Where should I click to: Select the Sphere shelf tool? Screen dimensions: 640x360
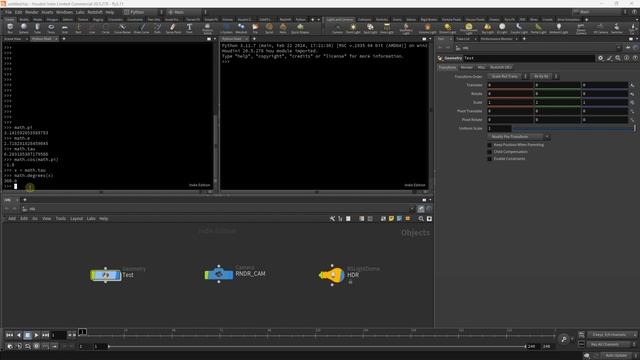24,28
